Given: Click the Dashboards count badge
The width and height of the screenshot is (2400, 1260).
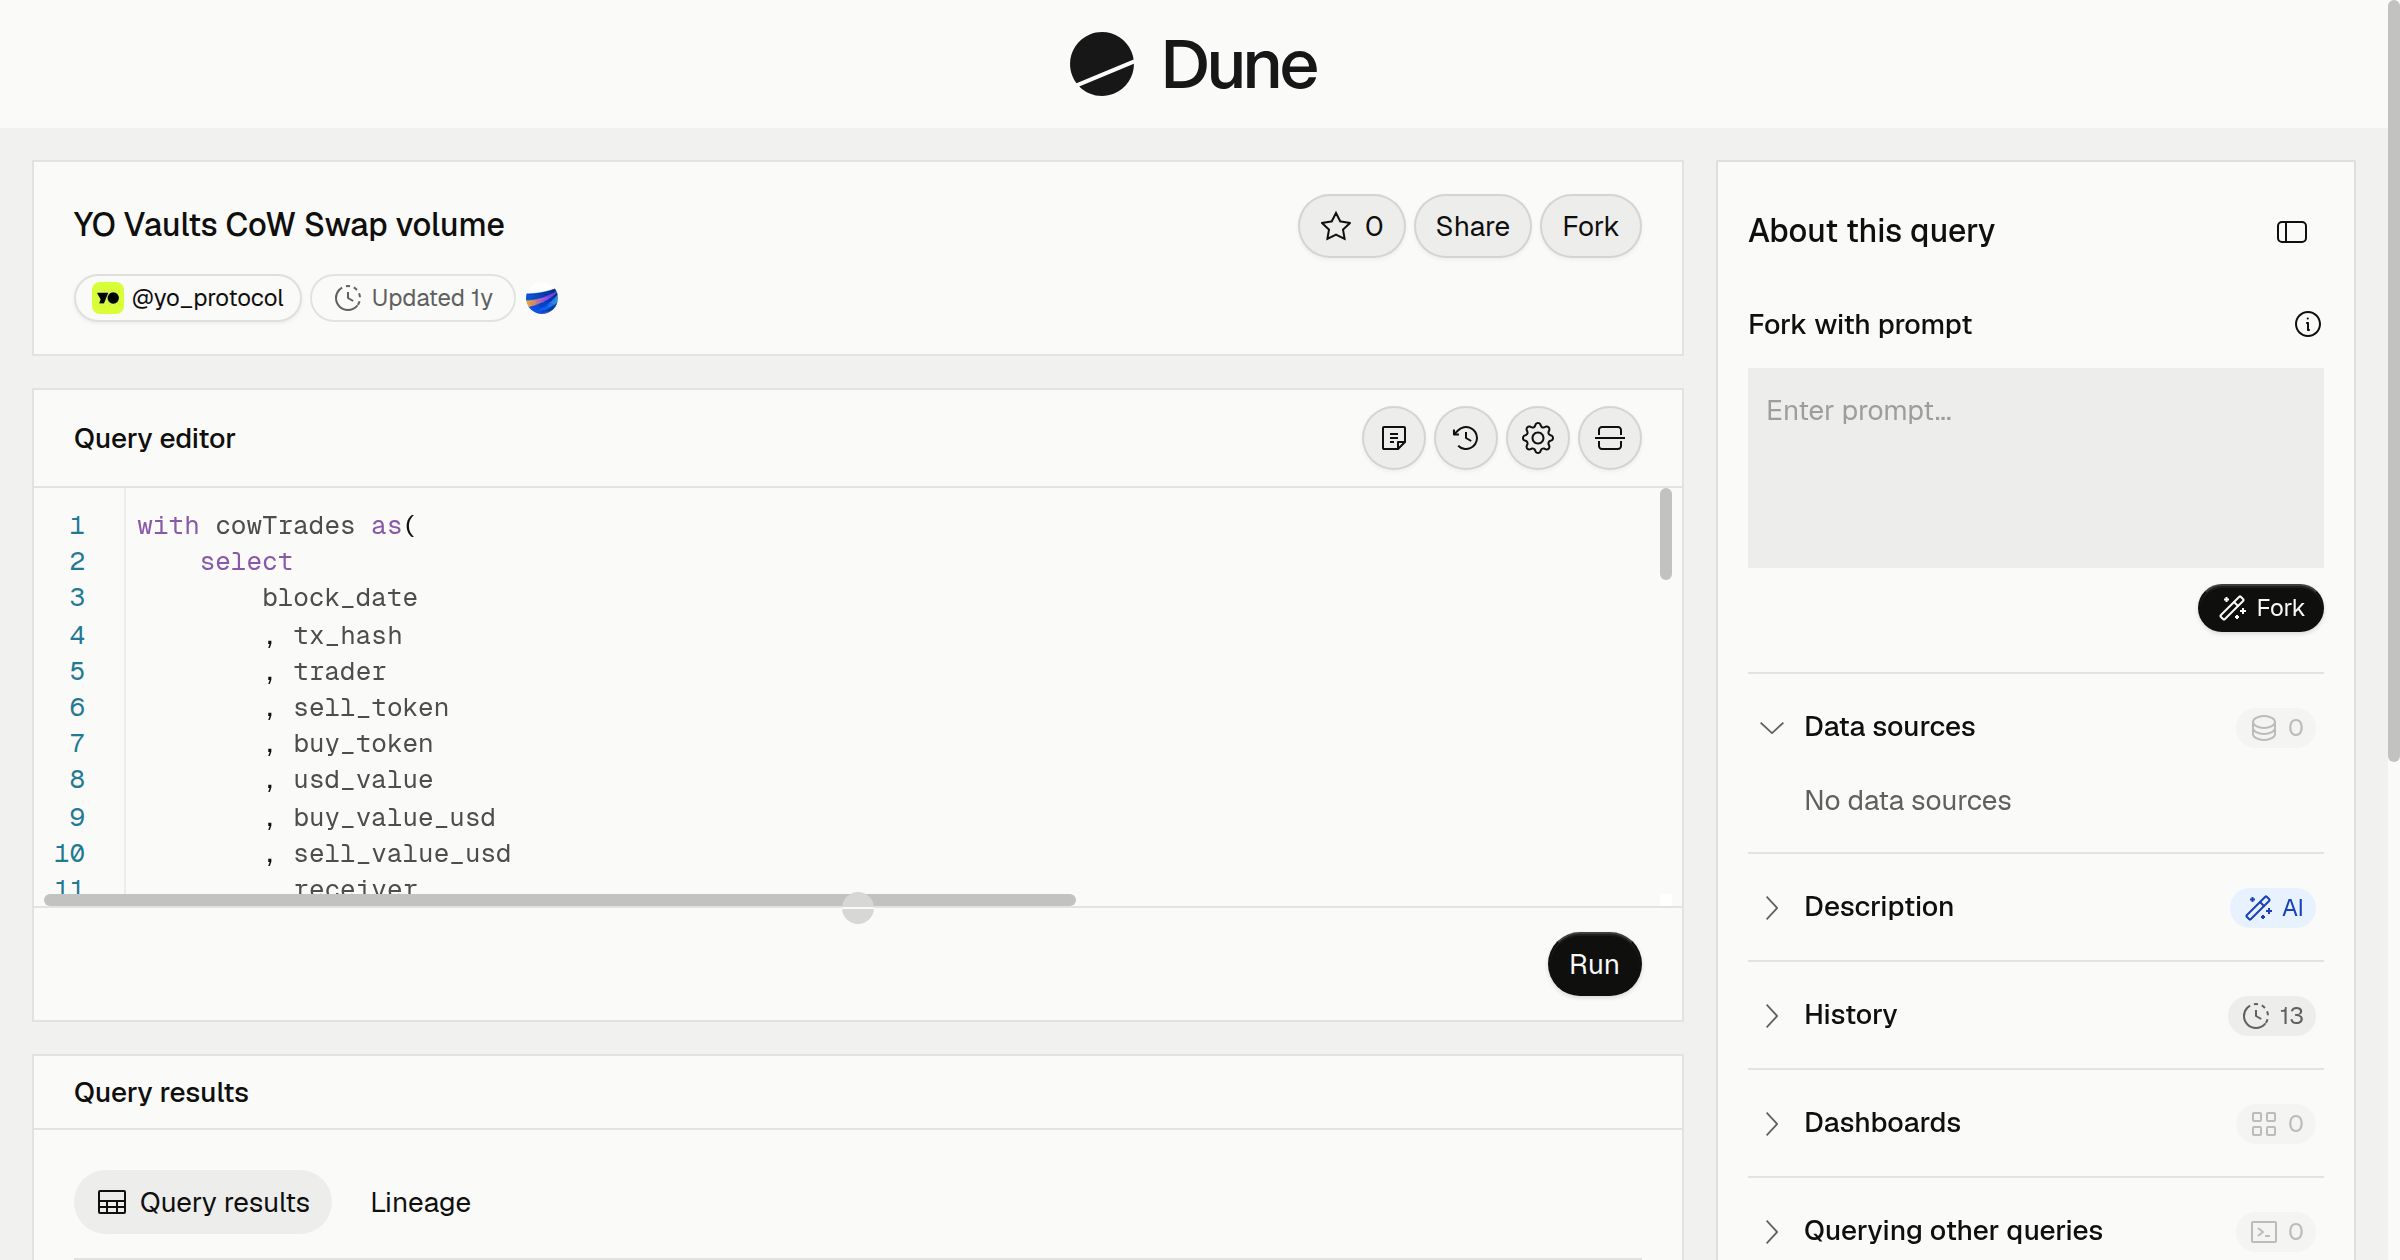Looking at the screenshot, I should pos(2276,1123).
